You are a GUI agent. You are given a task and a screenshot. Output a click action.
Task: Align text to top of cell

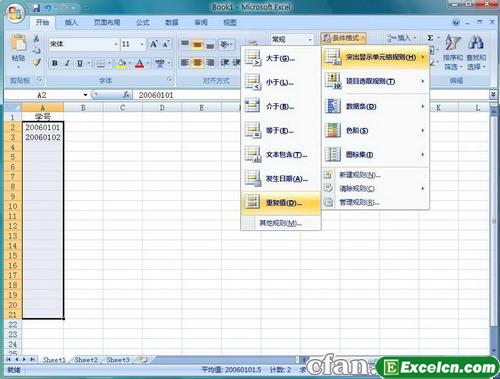[185, 44]
